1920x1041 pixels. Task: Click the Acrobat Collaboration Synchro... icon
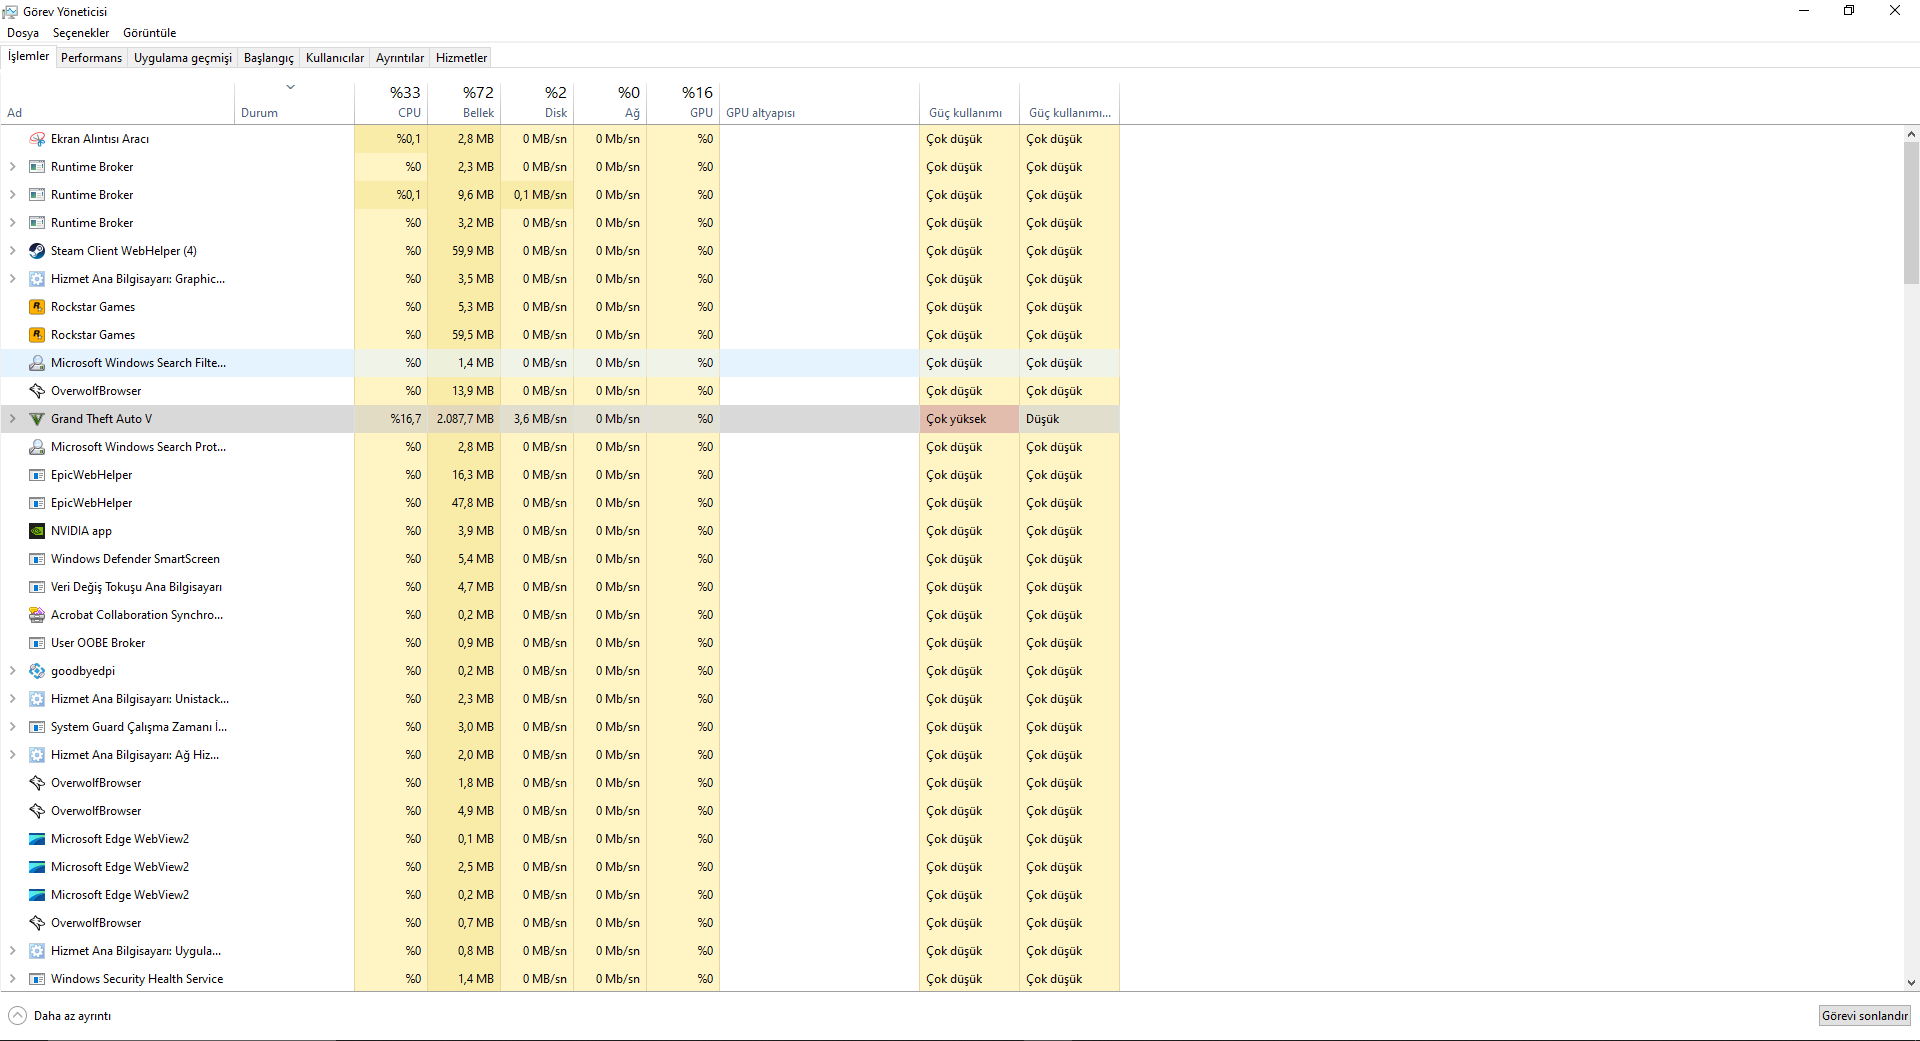37,615
